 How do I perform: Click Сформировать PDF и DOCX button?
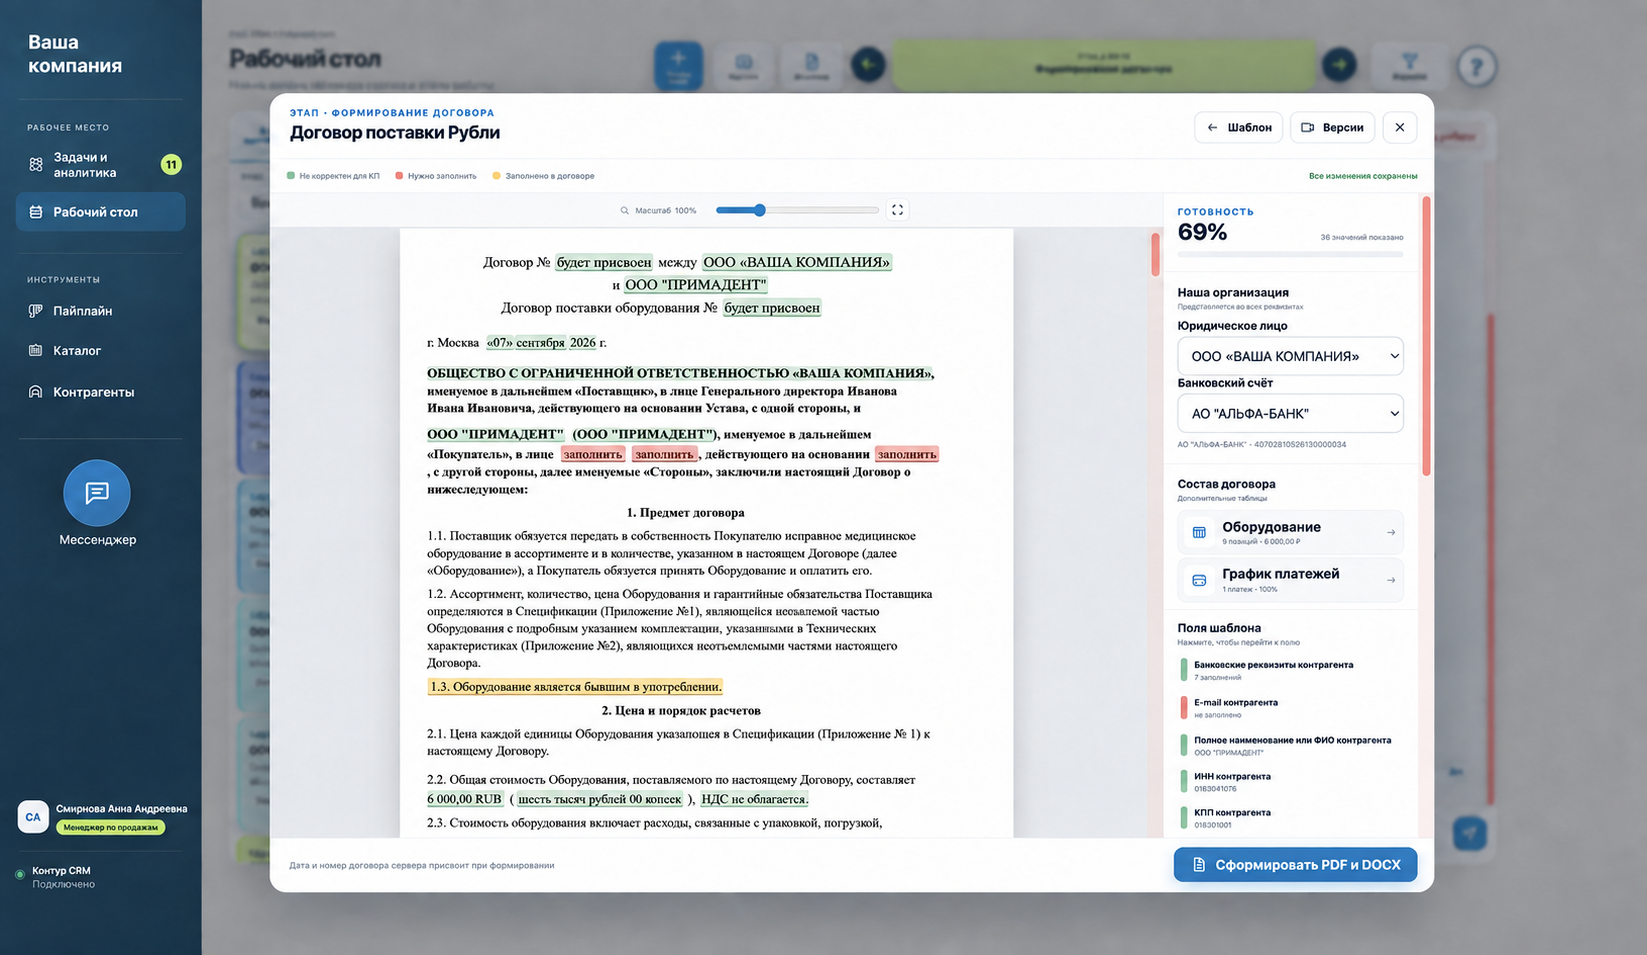[x=1295, y=865]
